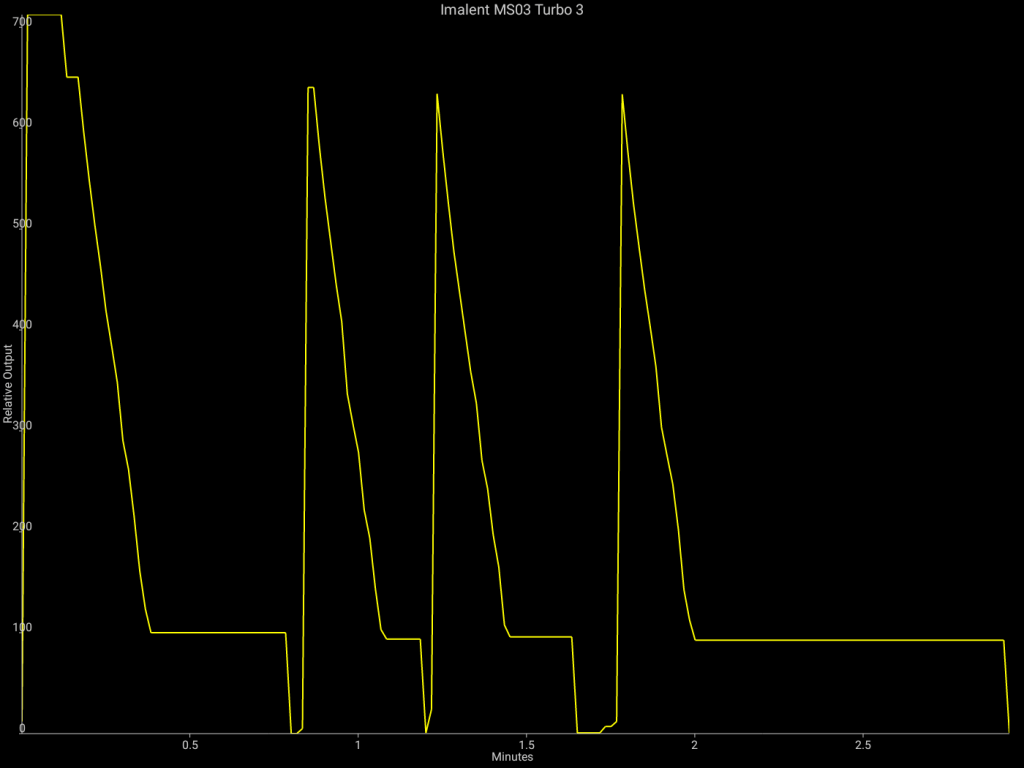Click the 100 y-axis tick label
This screenshot has height=768, width=1024.
pyautogui.click(x=9, y=627)
